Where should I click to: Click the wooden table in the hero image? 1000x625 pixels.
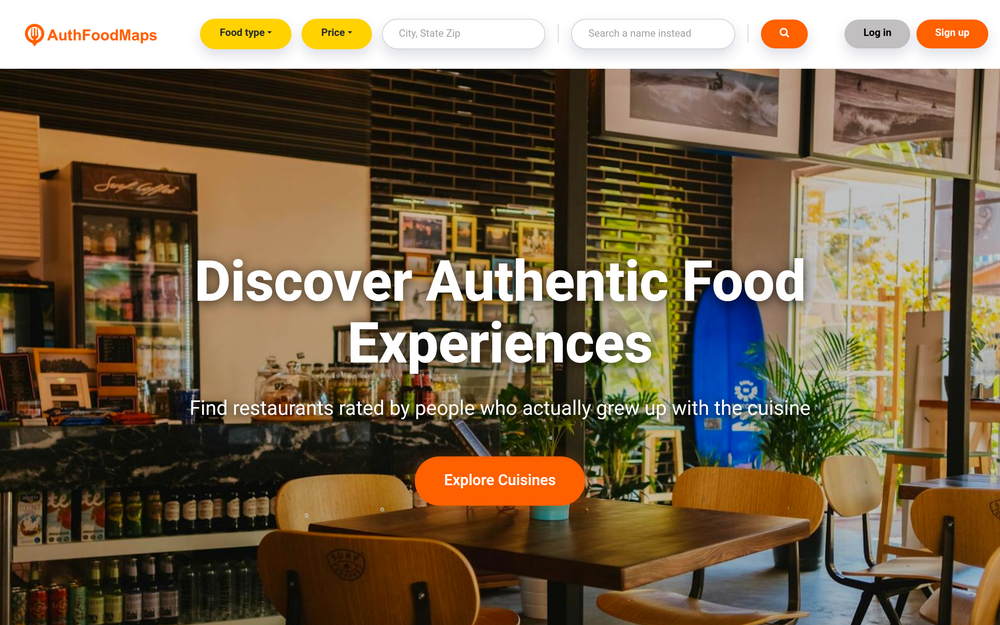pyautogui.click(x=560, y=542)
